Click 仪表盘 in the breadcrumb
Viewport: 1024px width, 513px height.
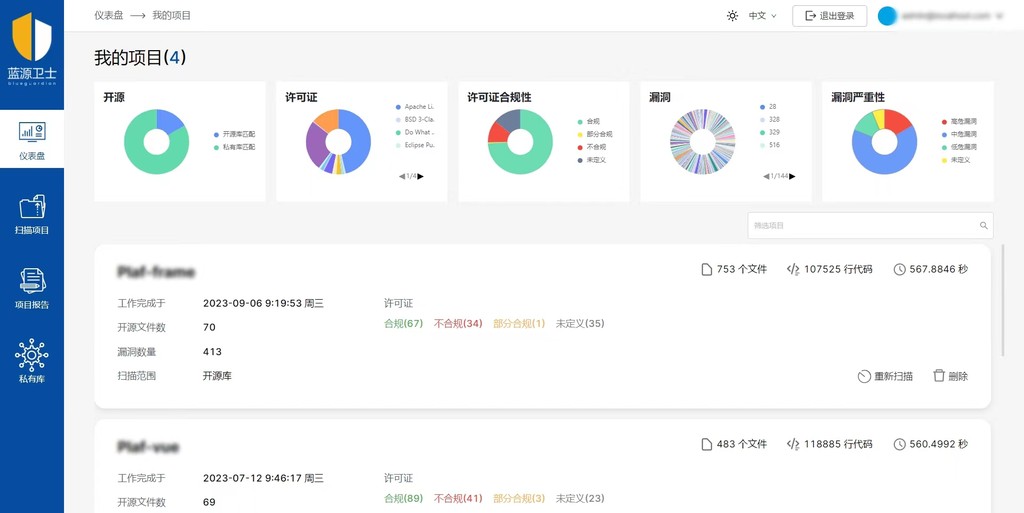[109, 16]
